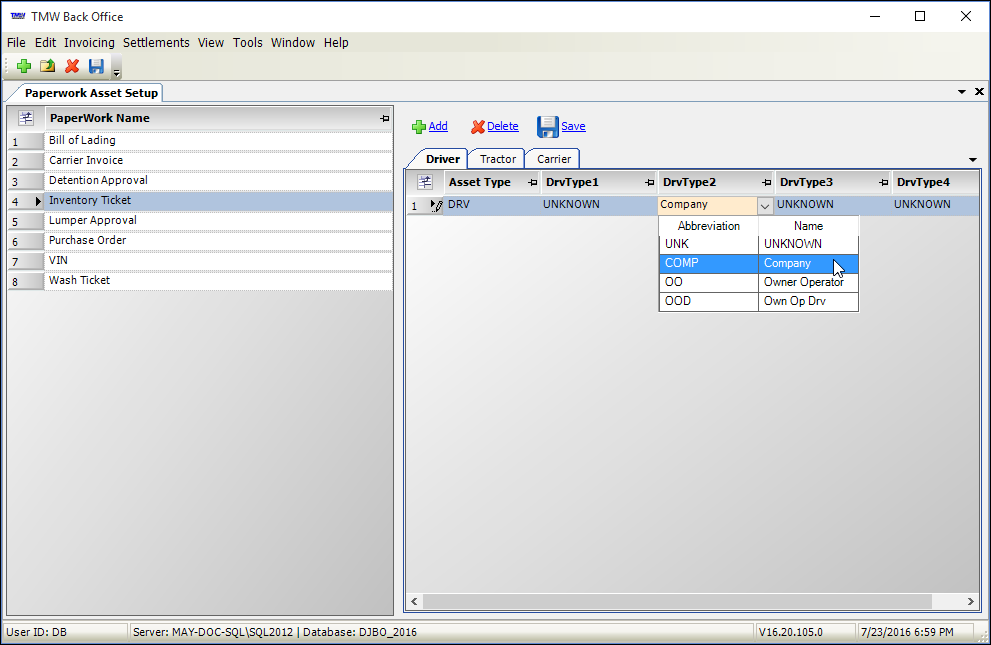991x645 pixels.
Task: Click the Abbreviation header in dropdown
Action: pyautogui.click(x=708, y=226)
